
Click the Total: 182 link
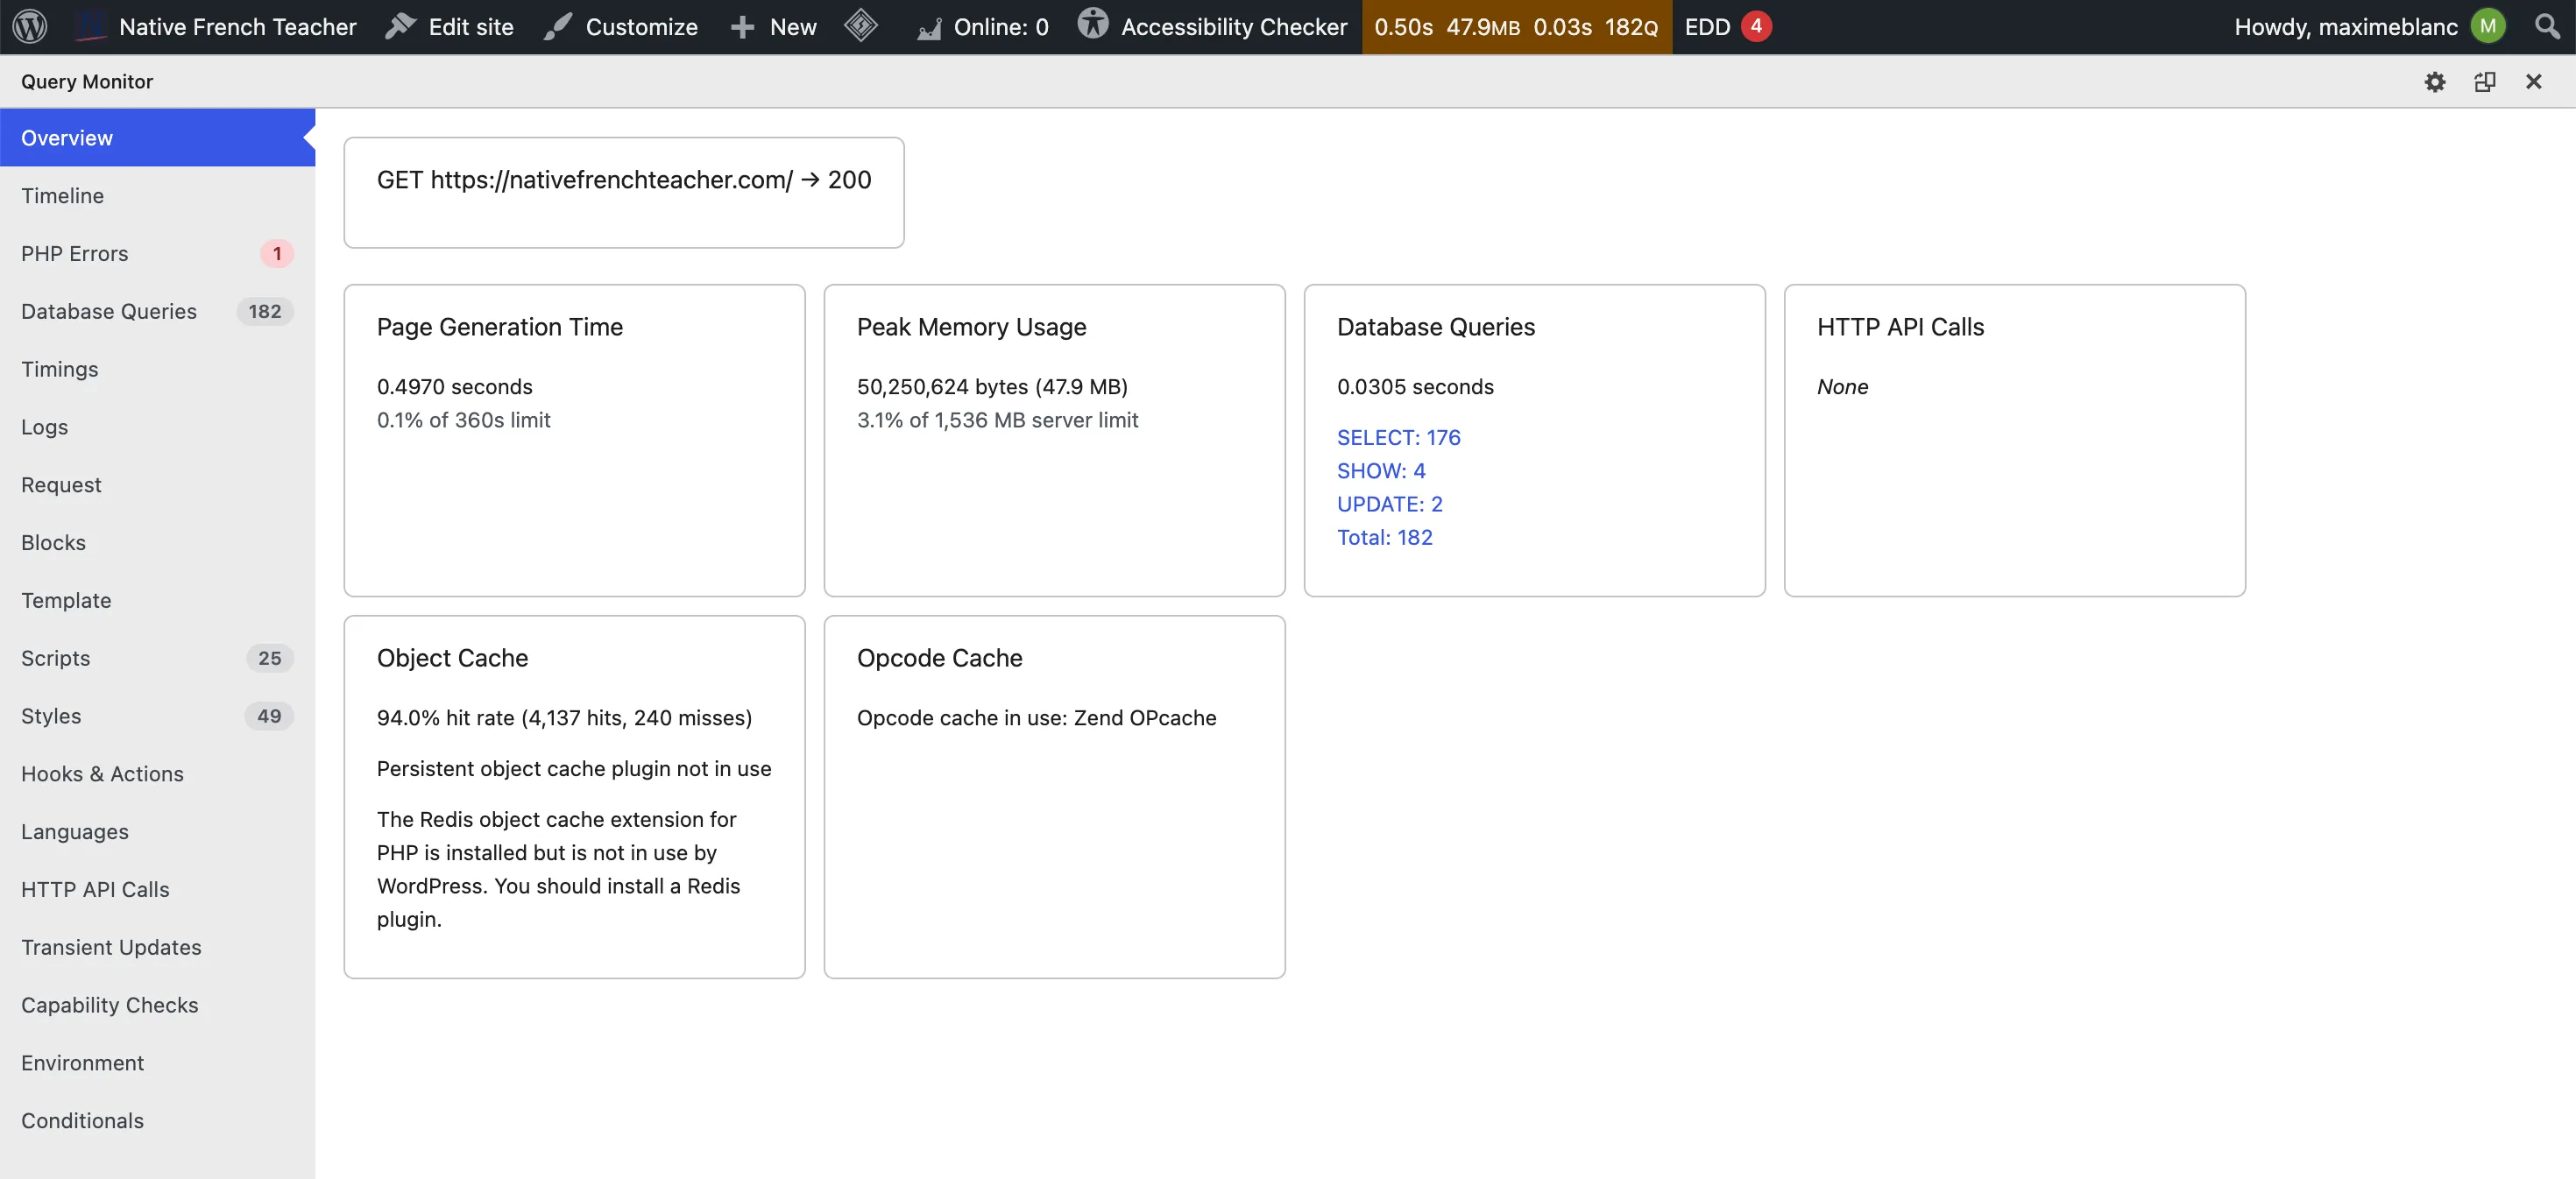pyautogui.click(x=1384, y=538)
